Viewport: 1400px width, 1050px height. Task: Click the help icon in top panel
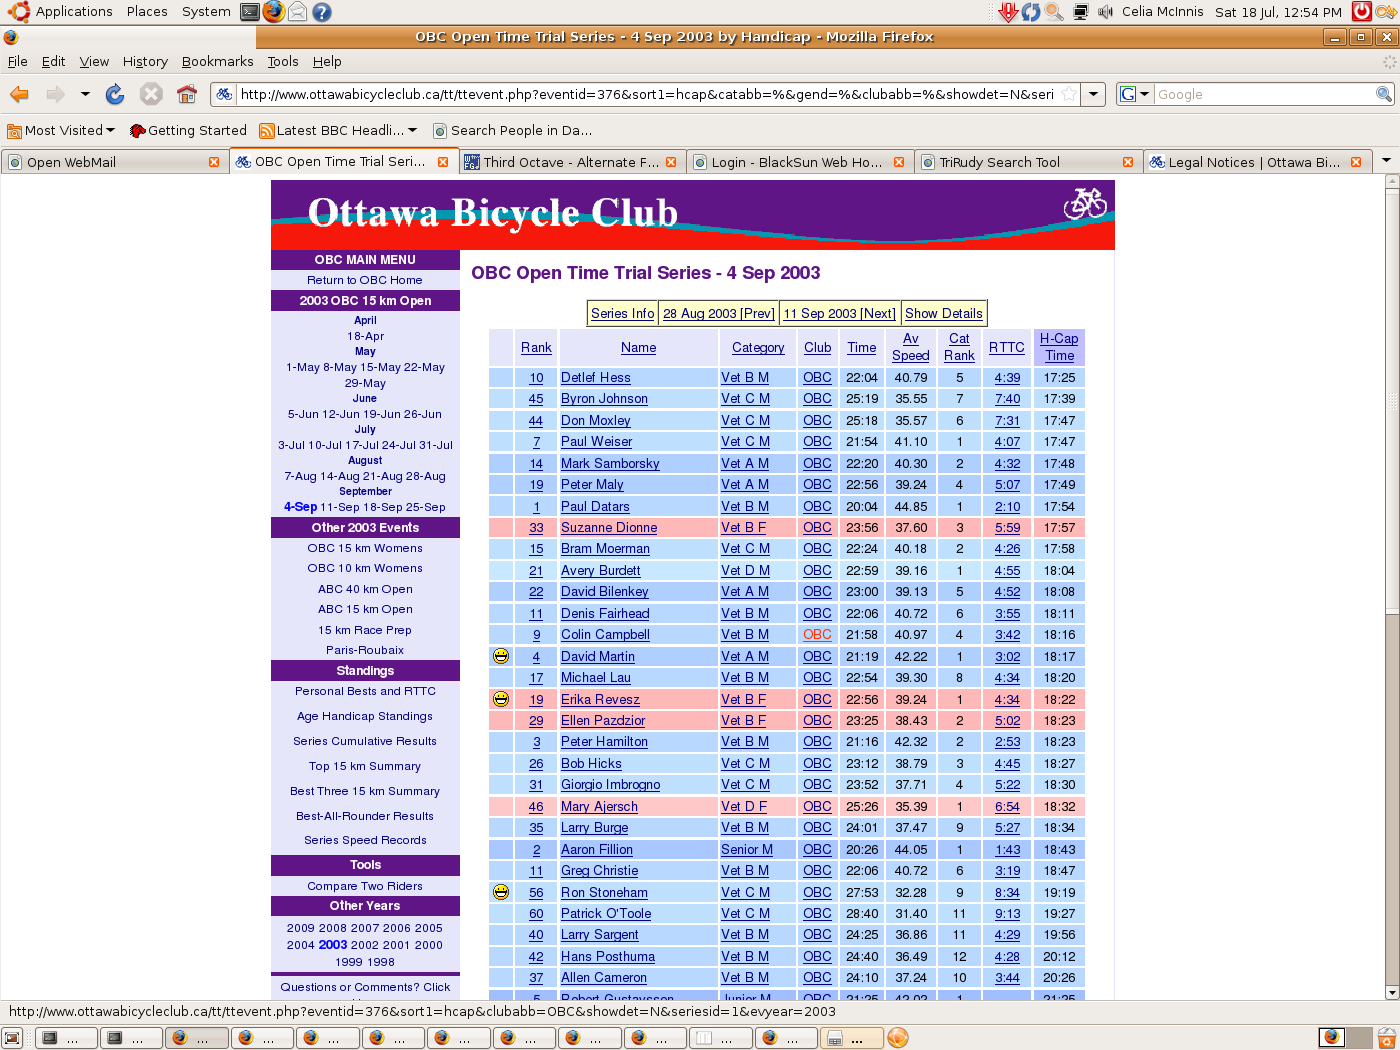tap(321, 12)
